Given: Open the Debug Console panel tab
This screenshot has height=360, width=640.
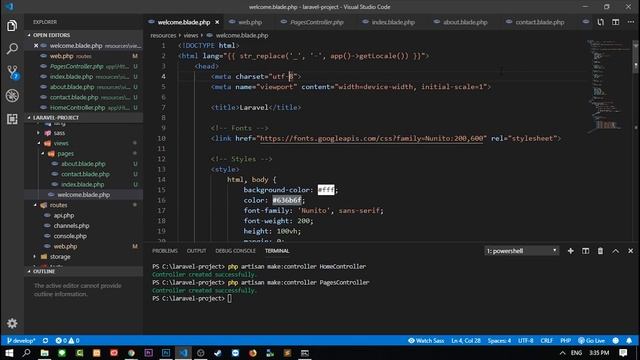Looking at the screenshot, I should tap(235, 251).
